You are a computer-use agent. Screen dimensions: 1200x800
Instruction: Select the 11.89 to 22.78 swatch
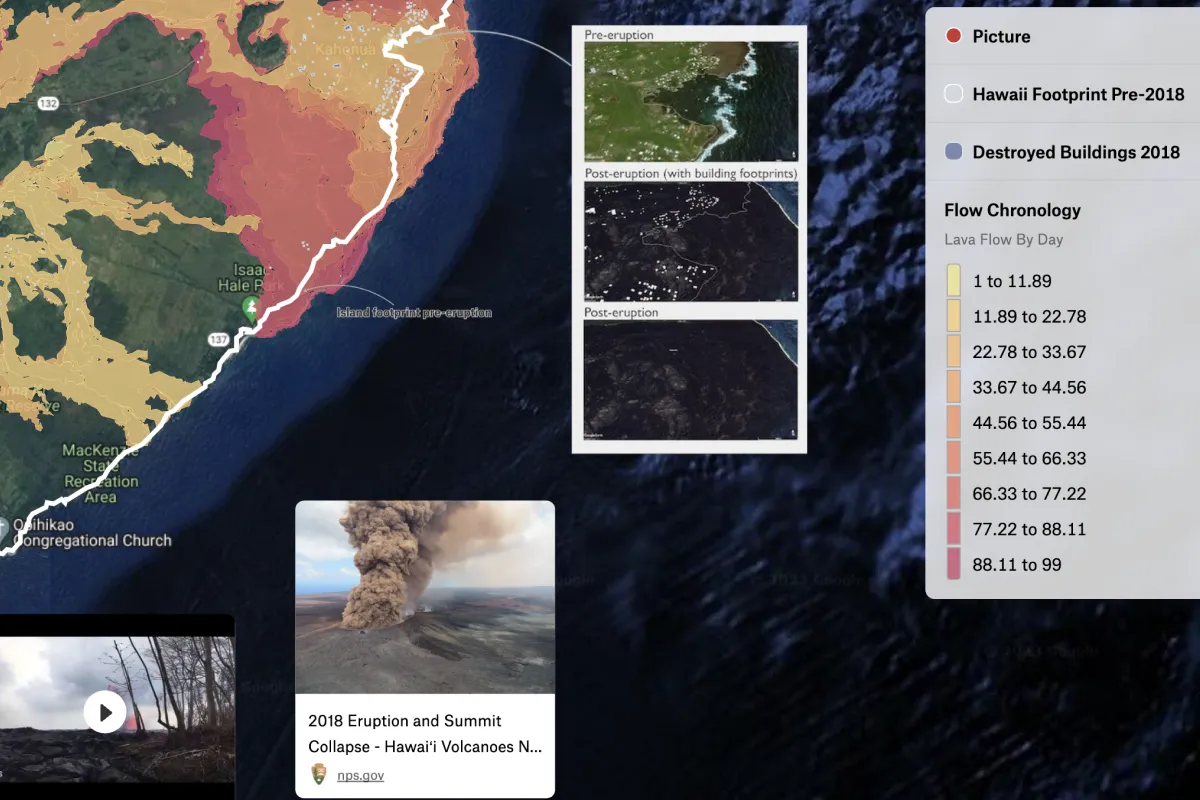(953, 316)
